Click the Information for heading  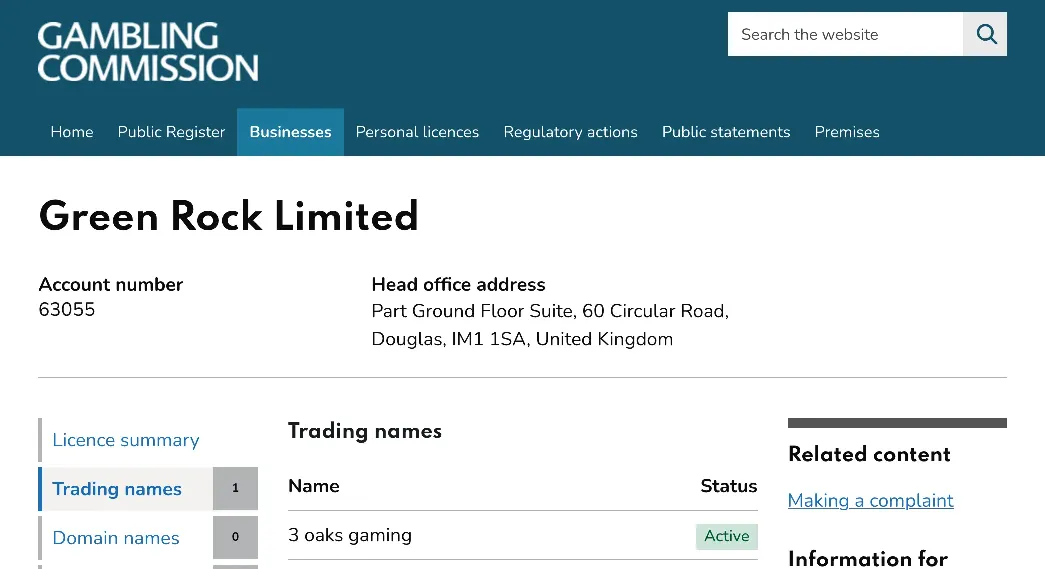click(x=868, y=558)
